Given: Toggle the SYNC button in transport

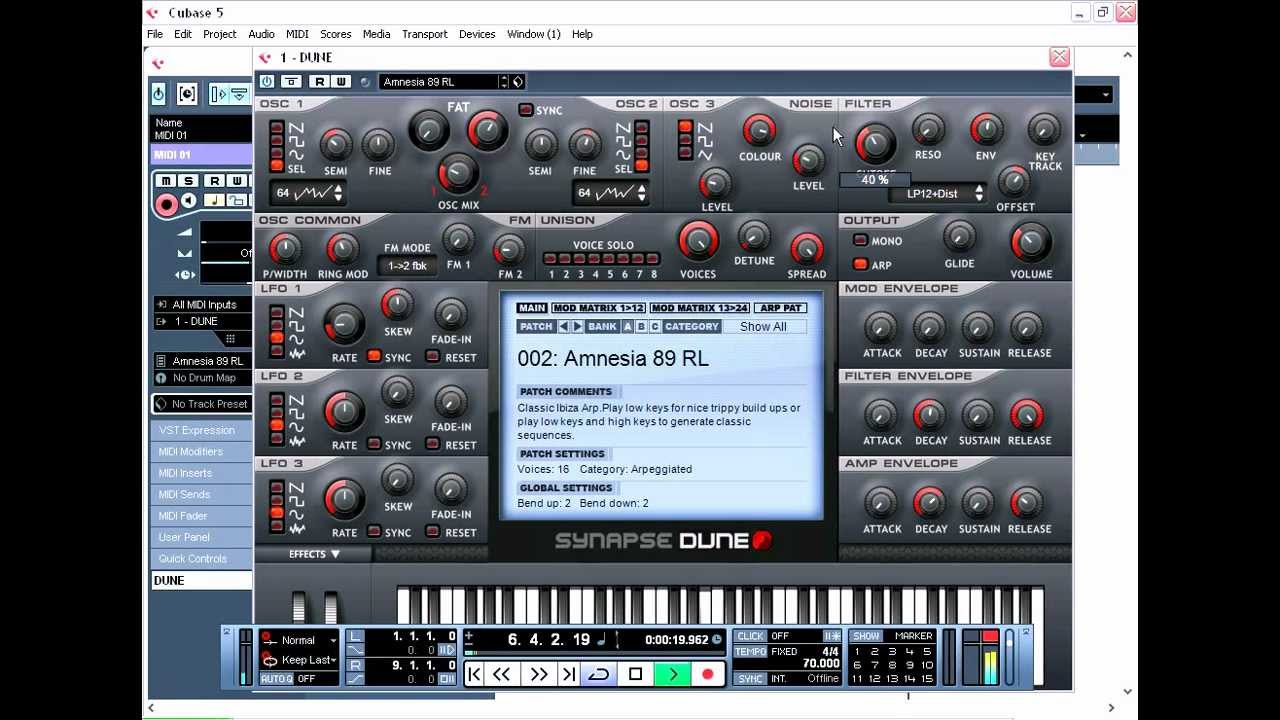Looking at the screenshot, I should (x=750, y=679).
